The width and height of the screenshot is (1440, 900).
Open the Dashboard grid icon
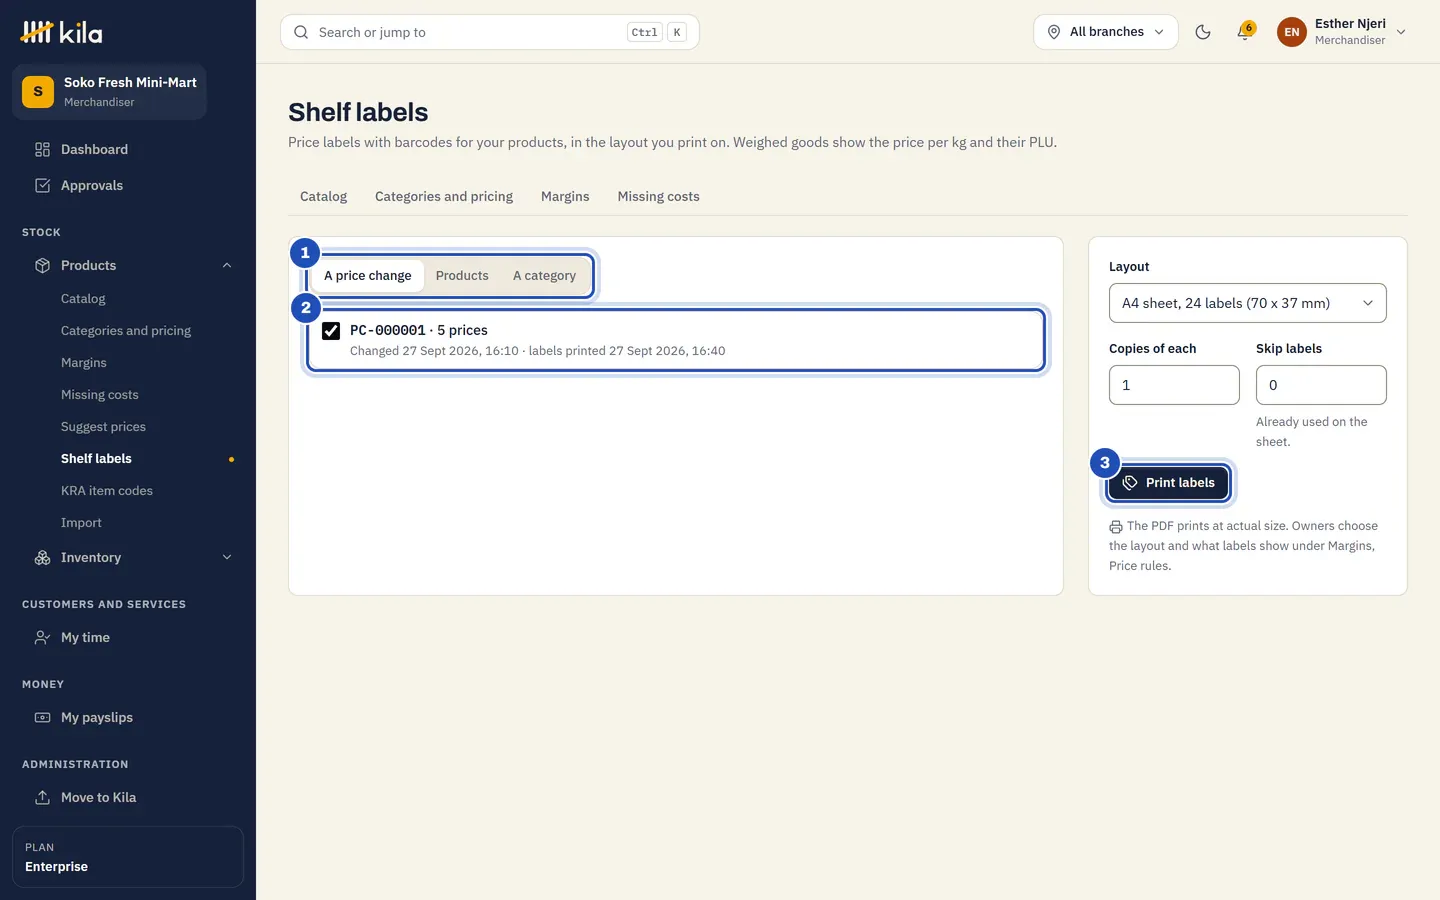click(x=42, y=149)
